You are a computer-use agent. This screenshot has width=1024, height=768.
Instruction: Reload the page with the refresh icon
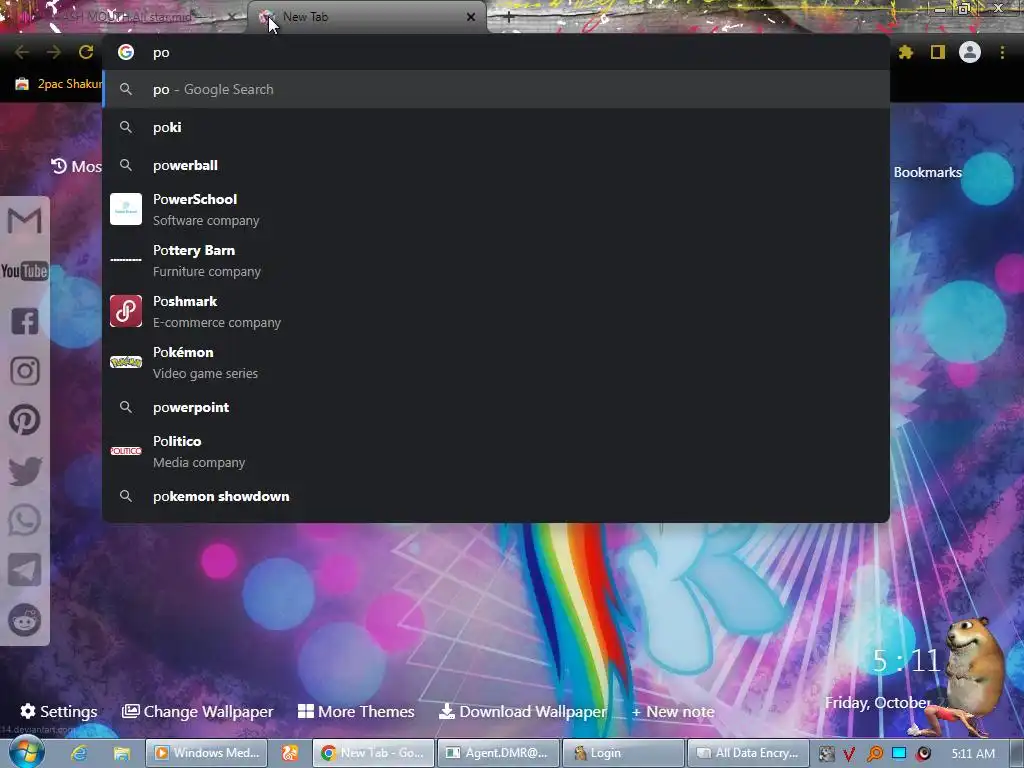86,52
